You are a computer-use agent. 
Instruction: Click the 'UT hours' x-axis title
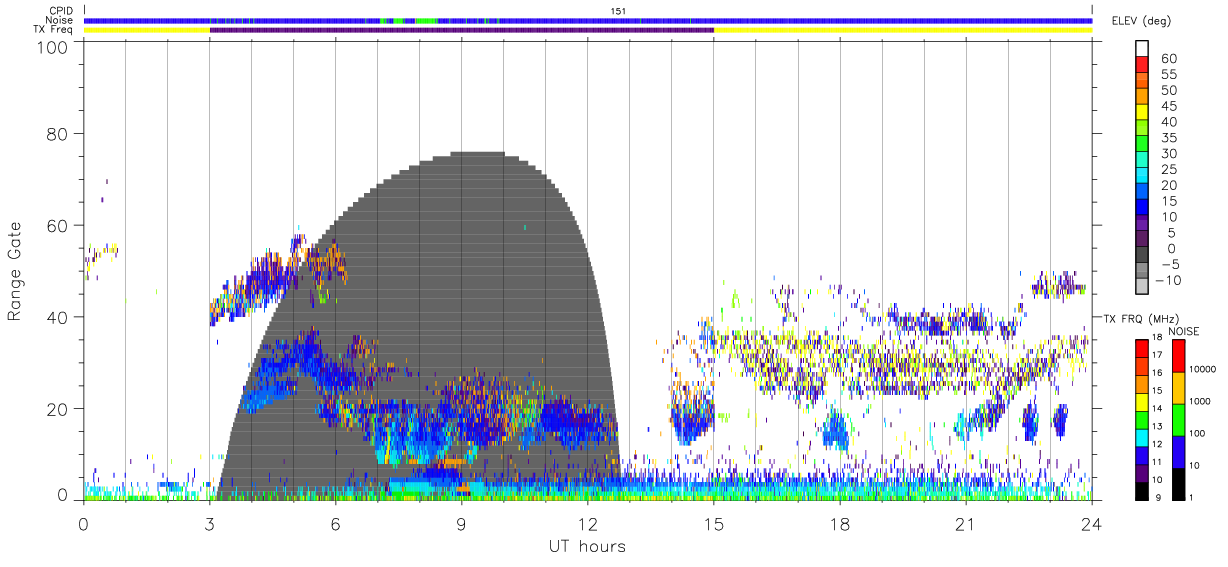tap(587, 547)
